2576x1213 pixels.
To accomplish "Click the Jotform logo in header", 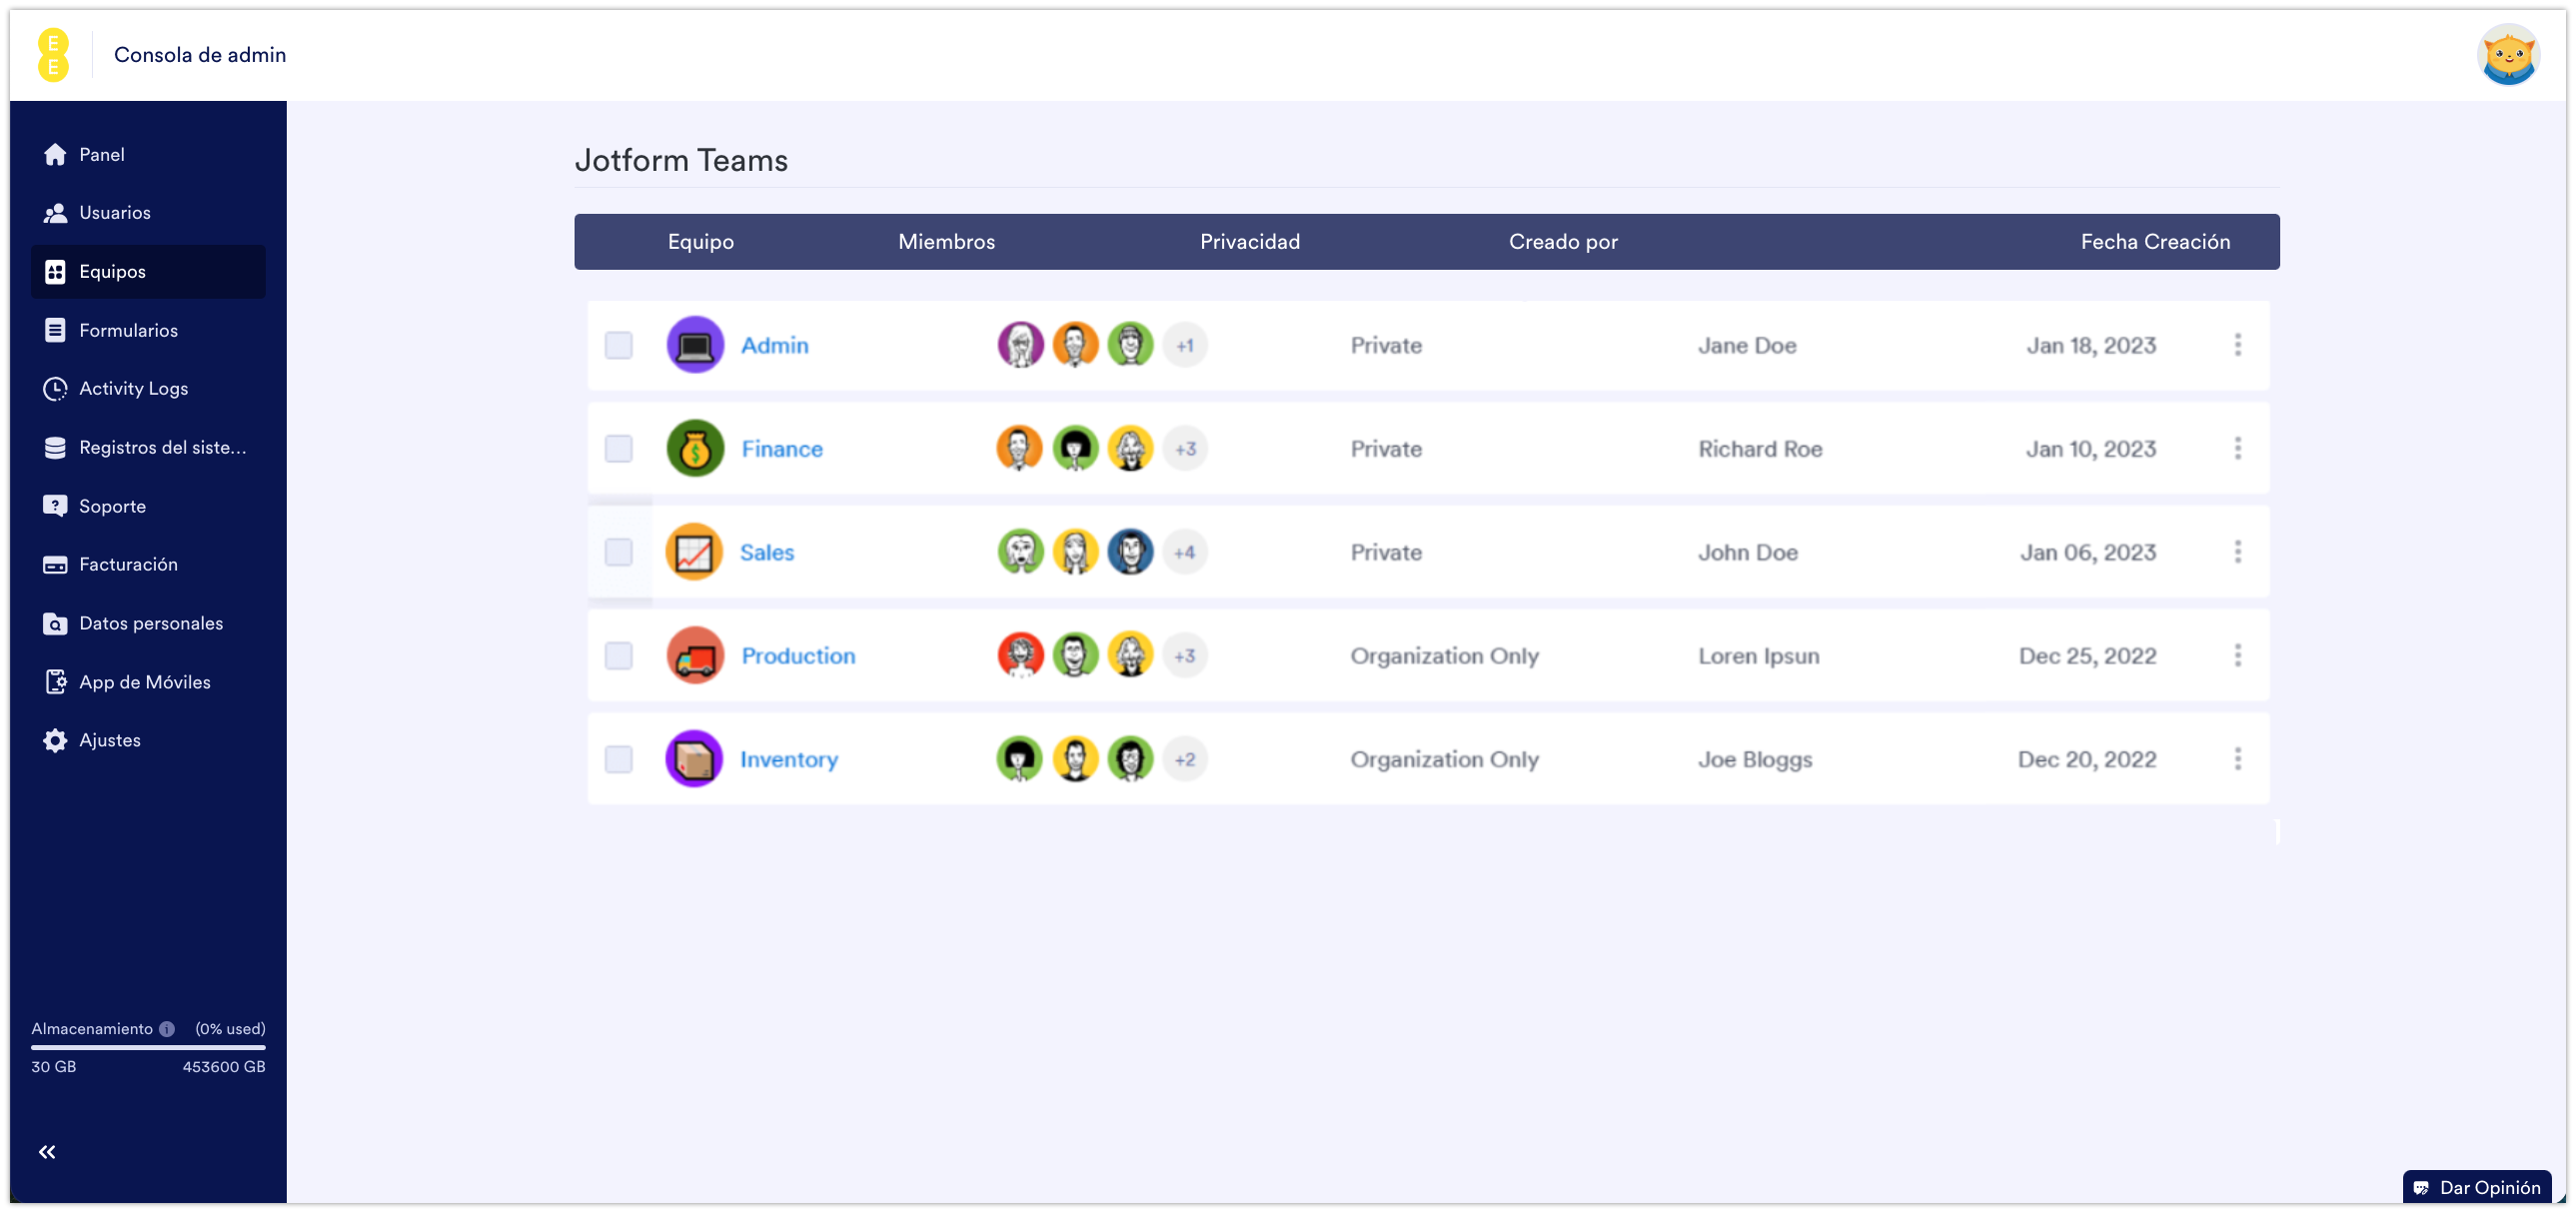I will (x=53, y=55).
